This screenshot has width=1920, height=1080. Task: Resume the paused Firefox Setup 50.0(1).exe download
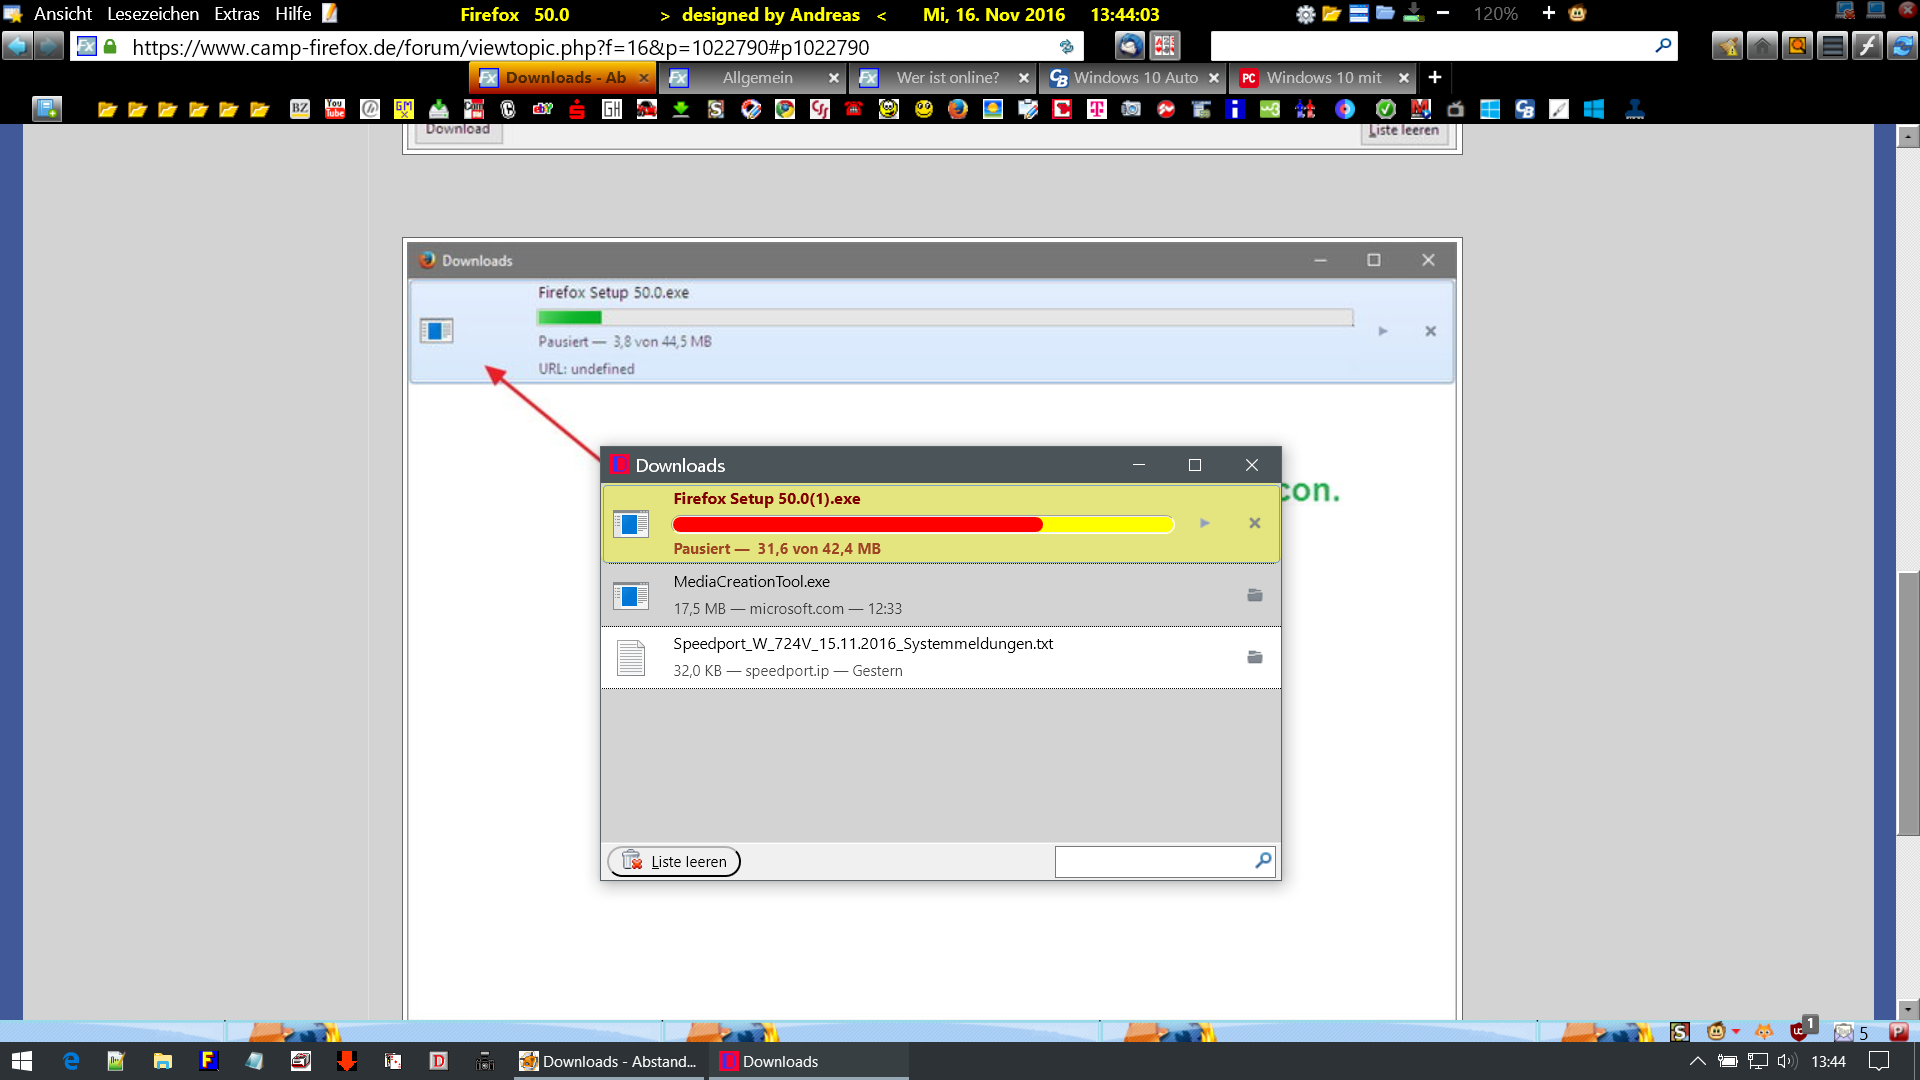pyautogui.click(x=1204, y=523)
